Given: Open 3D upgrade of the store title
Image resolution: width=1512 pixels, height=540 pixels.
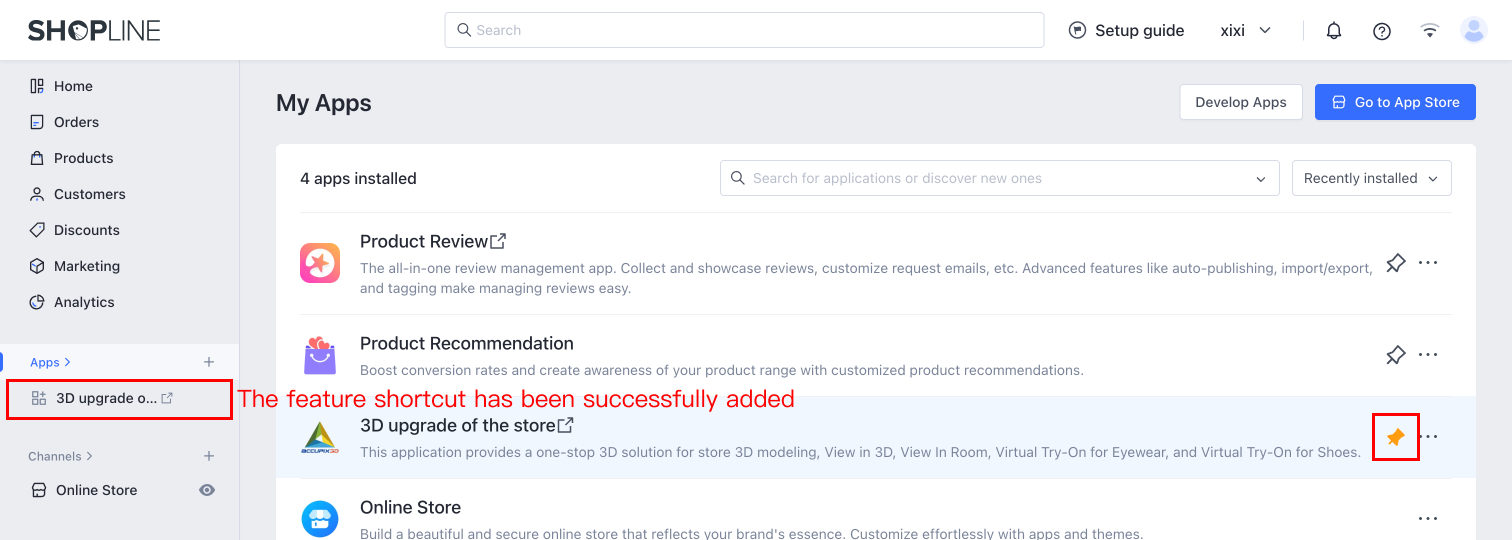Looking at the screenshot, I should (458, 425).
